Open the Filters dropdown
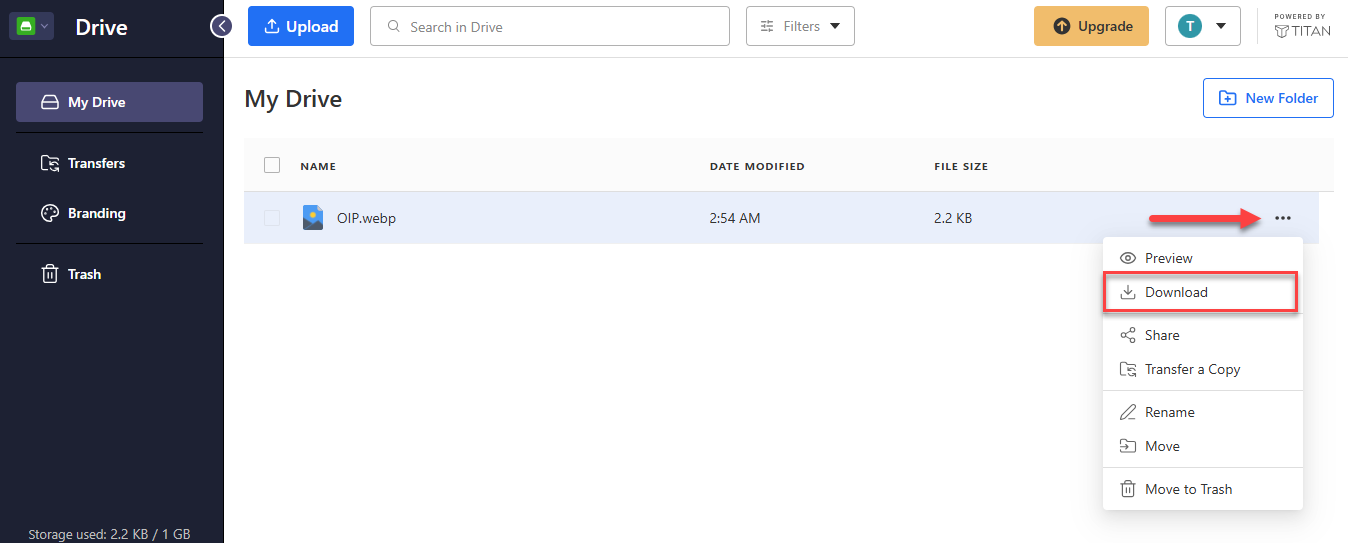The width and height of the screenshot is (1348, 543). point(800,26)
